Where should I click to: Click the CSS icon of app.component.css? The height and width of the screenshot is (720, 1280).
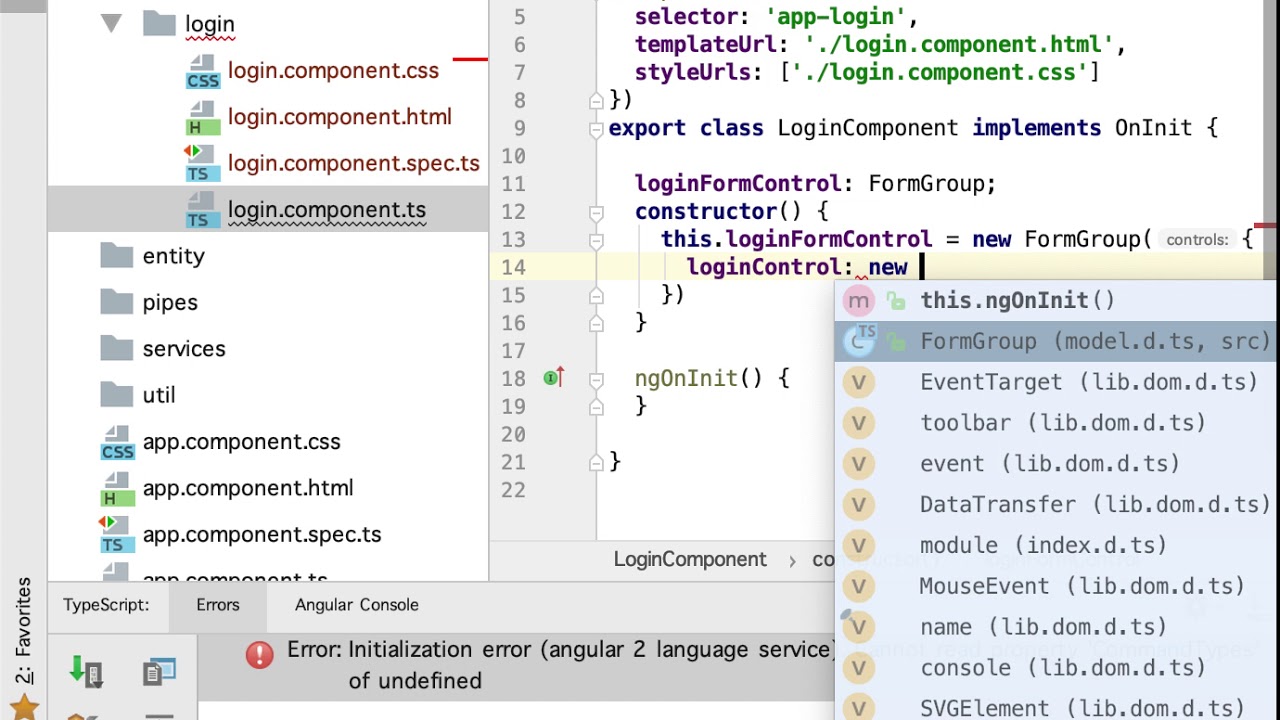[x=117, y=442]
